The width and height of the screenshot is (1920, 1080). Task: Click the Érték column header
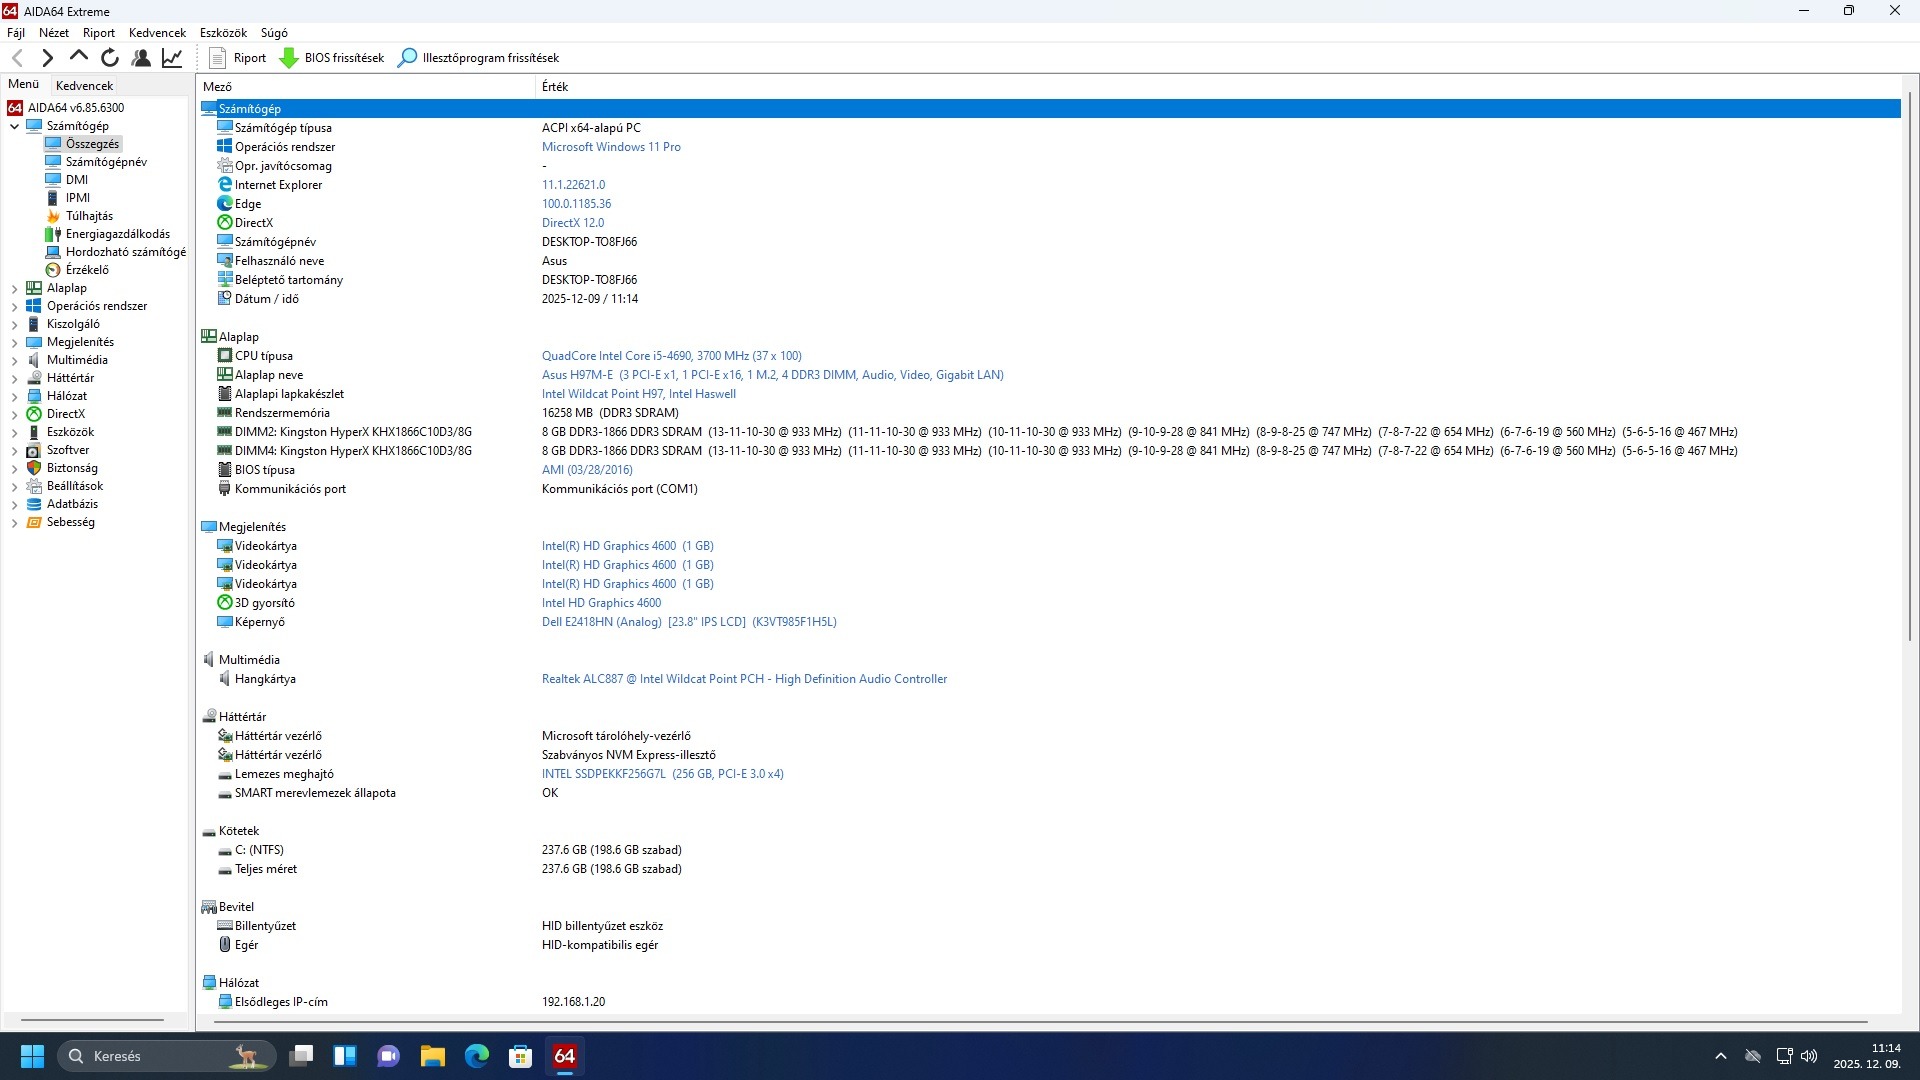click(x=555, y=87)
